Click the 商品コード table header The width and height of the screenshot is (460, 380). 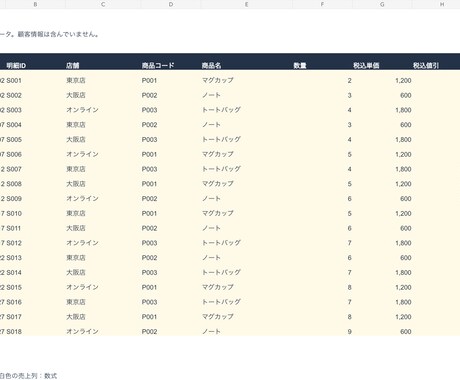tap(158, 65)
